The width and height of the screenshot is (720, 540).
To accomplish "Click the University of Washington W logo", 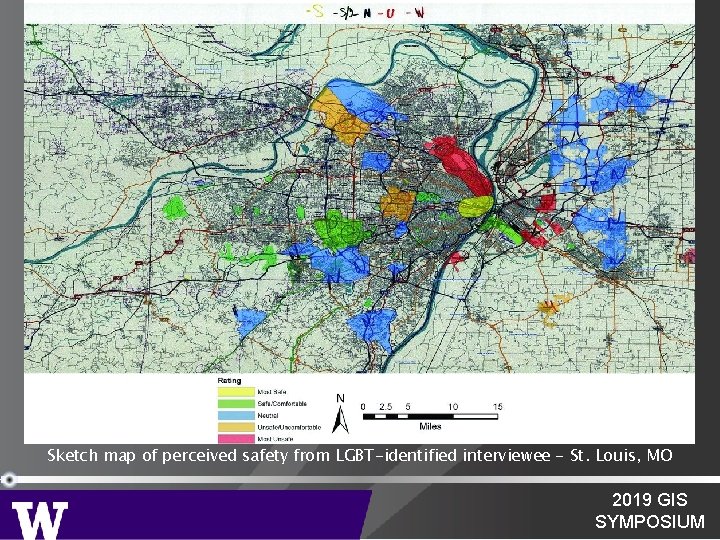I will (x=40, y=520).
